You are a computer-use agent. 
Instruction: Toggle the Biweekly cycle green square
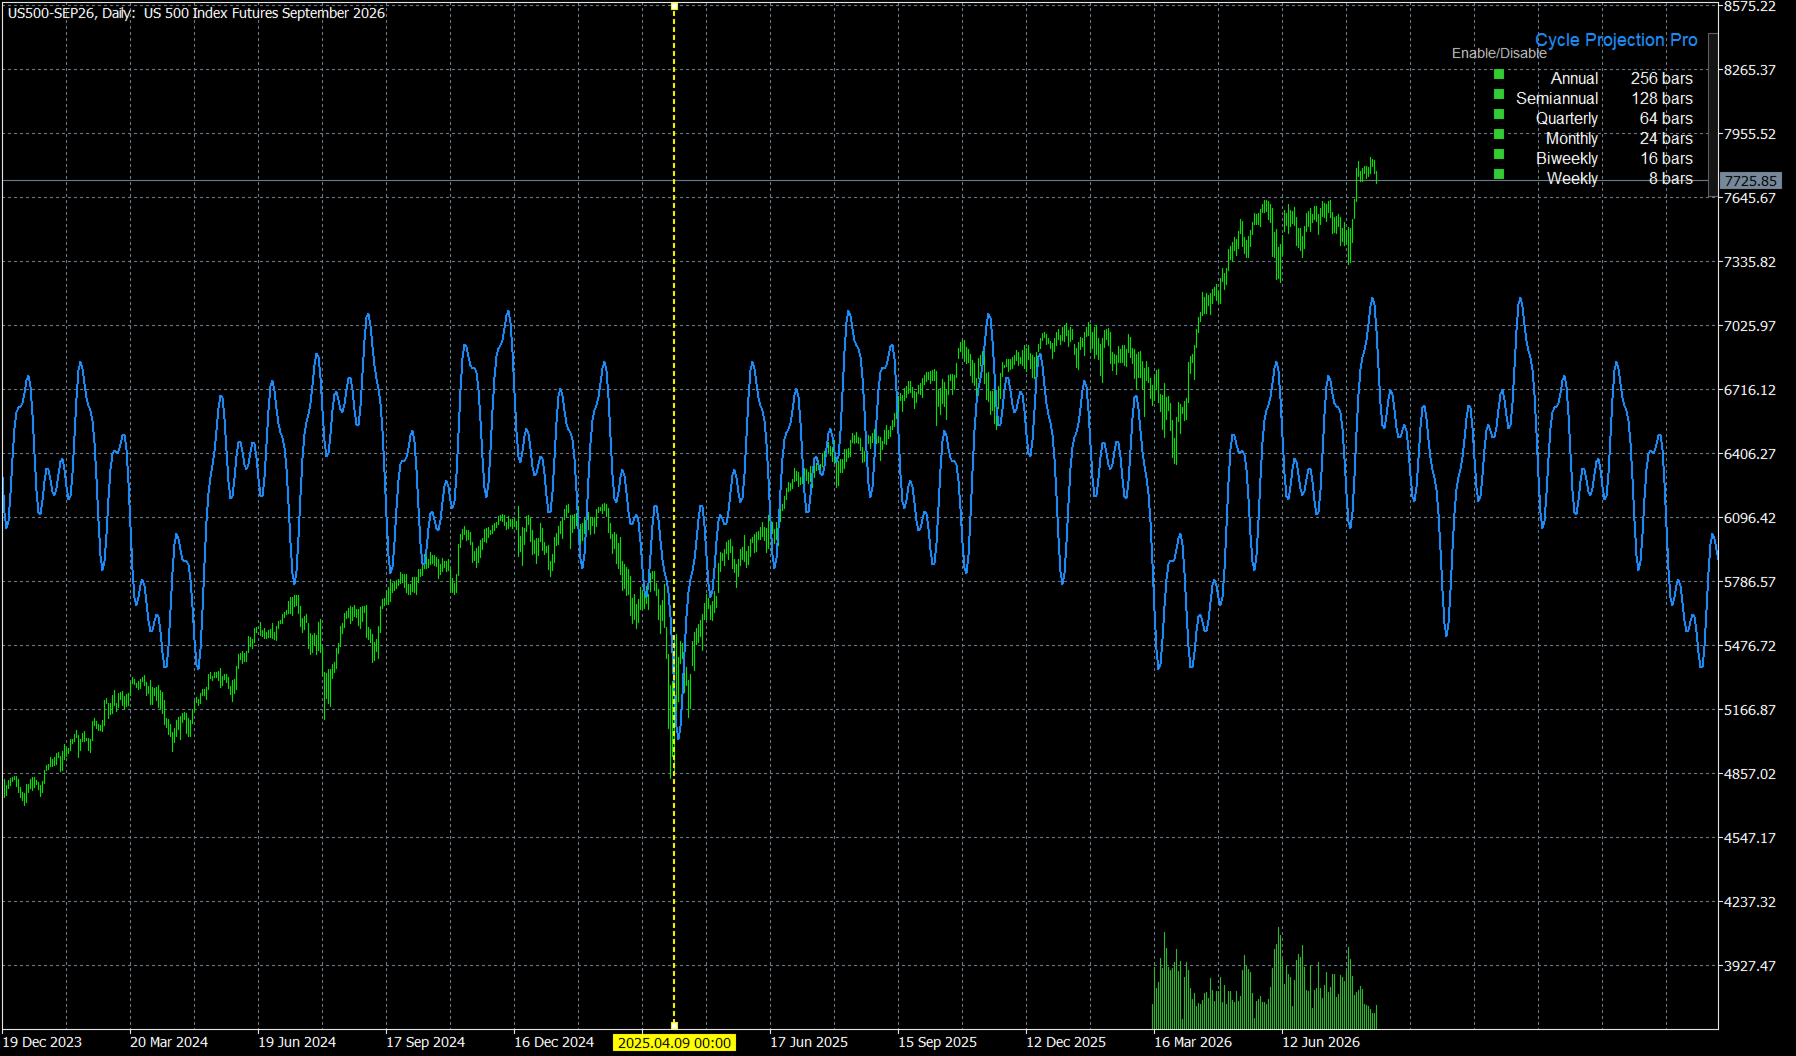point(1499,154)
